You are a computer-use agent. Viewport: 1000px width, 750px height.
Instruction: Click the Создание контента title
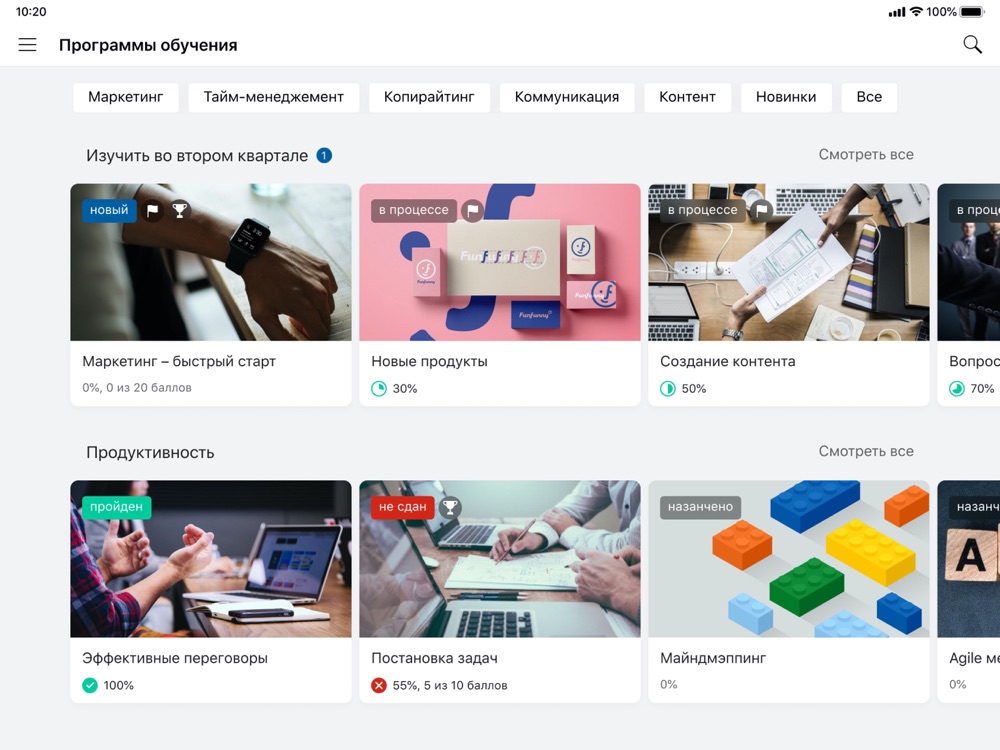[x=728, y=362]
